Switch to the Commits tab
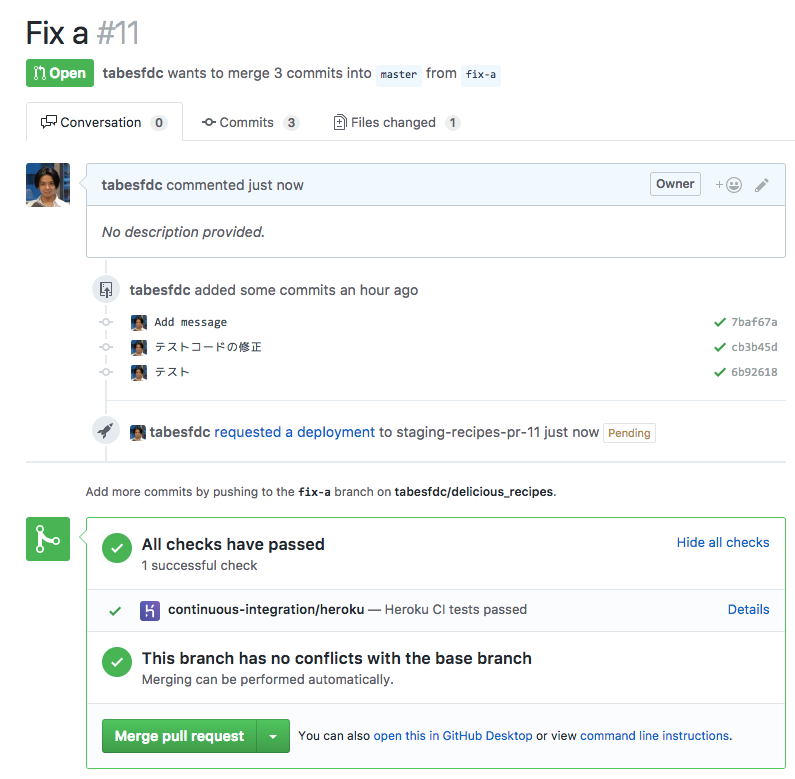 click(x=250, y=122)
